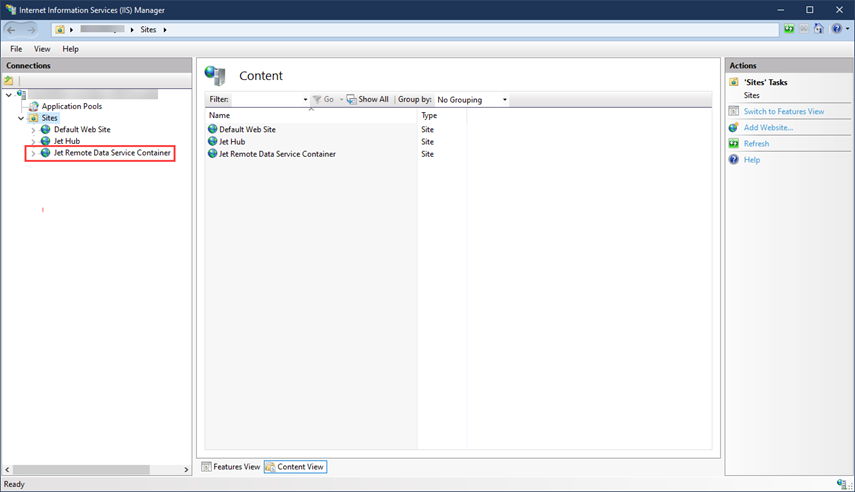Open dropdown arrow after Sites breadcrumb
Screen dimensions: 855x492
tap(165, 29)
